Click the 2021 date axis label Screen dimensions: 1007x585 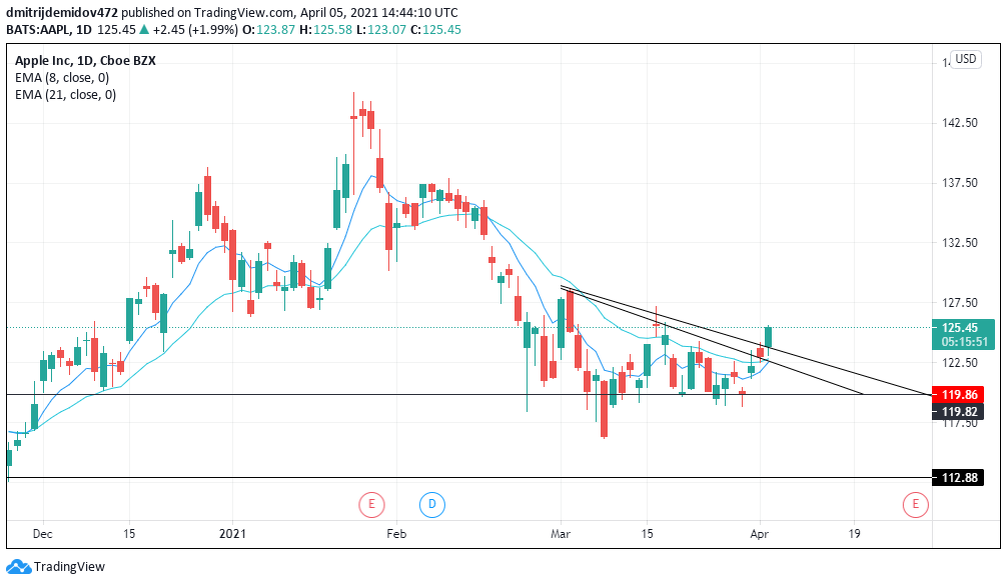click(x=232, y=534)
